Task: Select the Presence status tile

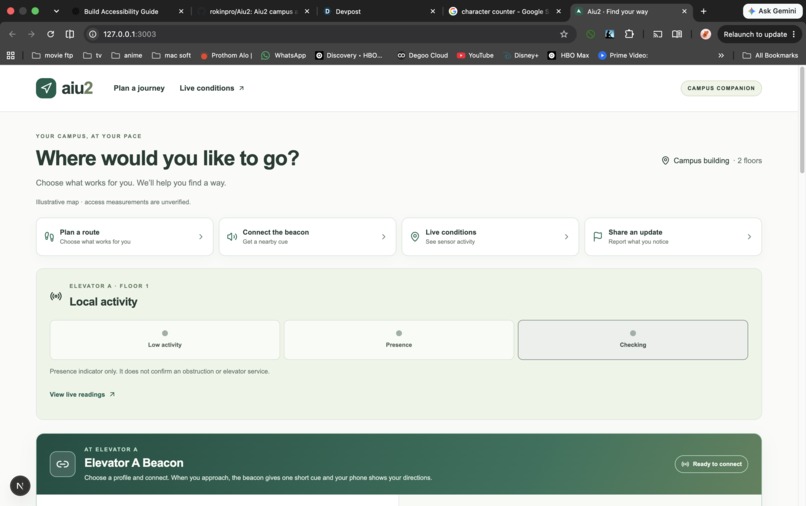Action: (398, 339)
